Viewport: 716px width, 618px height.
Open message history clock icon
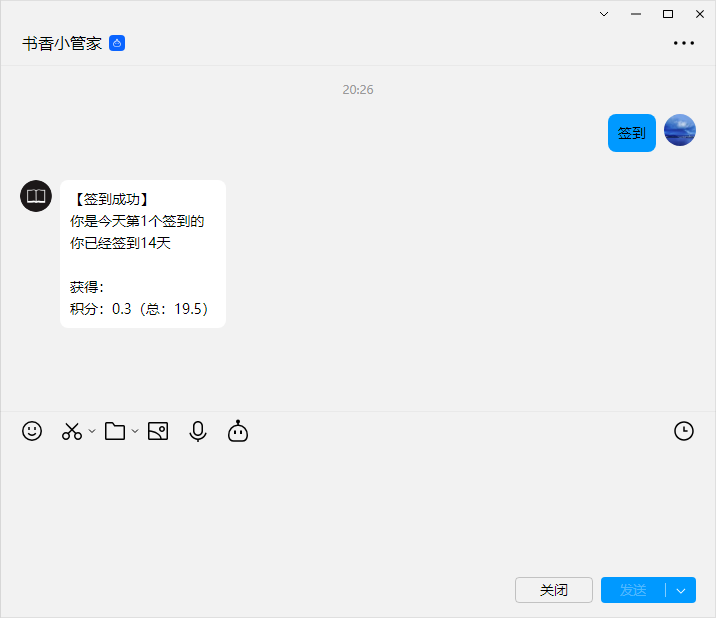(684, 431)
